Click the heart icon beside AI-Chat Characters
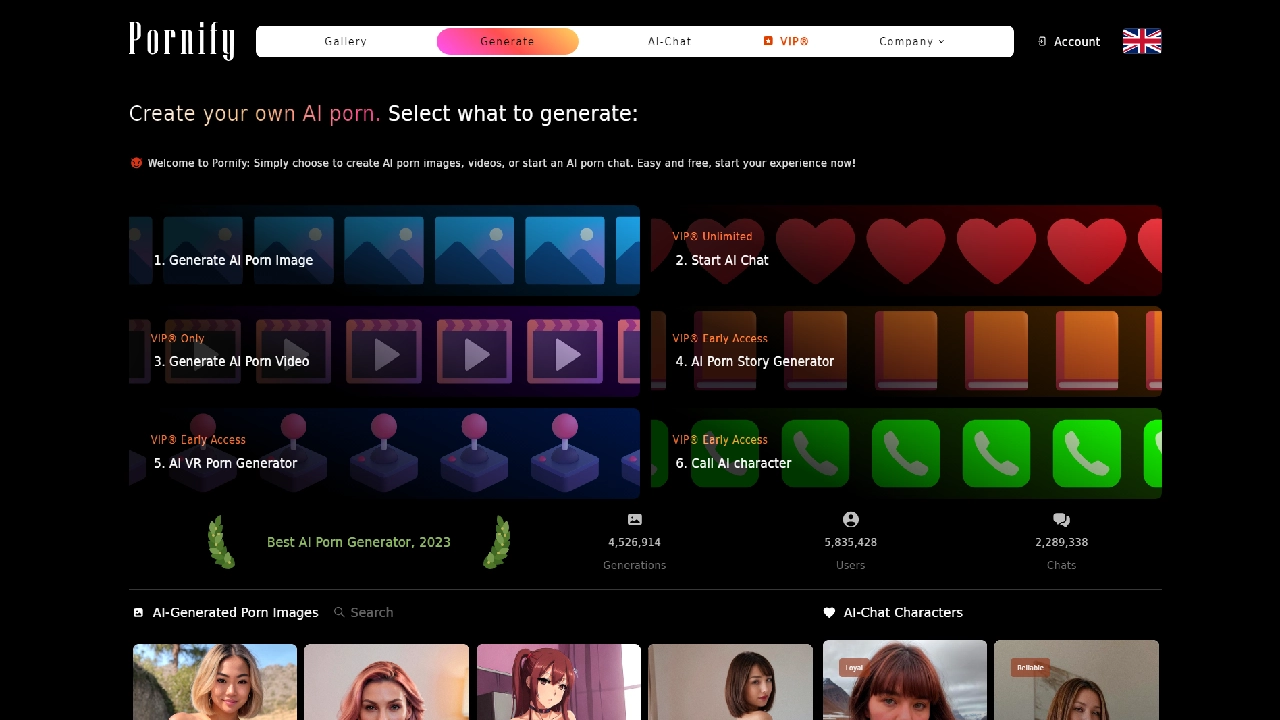Image resolution: width=1280 pixels, height=720 pixels. [x=829, y=613]
